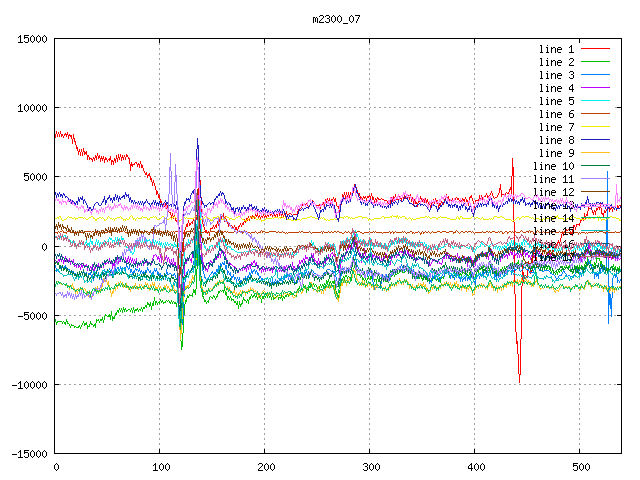
Task: Click the 0 label on the y-axis
Action: 45,246
